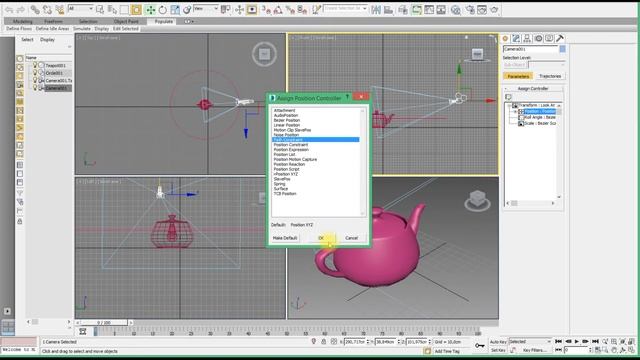
Task: Open the Selection ribbon tab
Action: pyautogui.click(x=88, y=21)
